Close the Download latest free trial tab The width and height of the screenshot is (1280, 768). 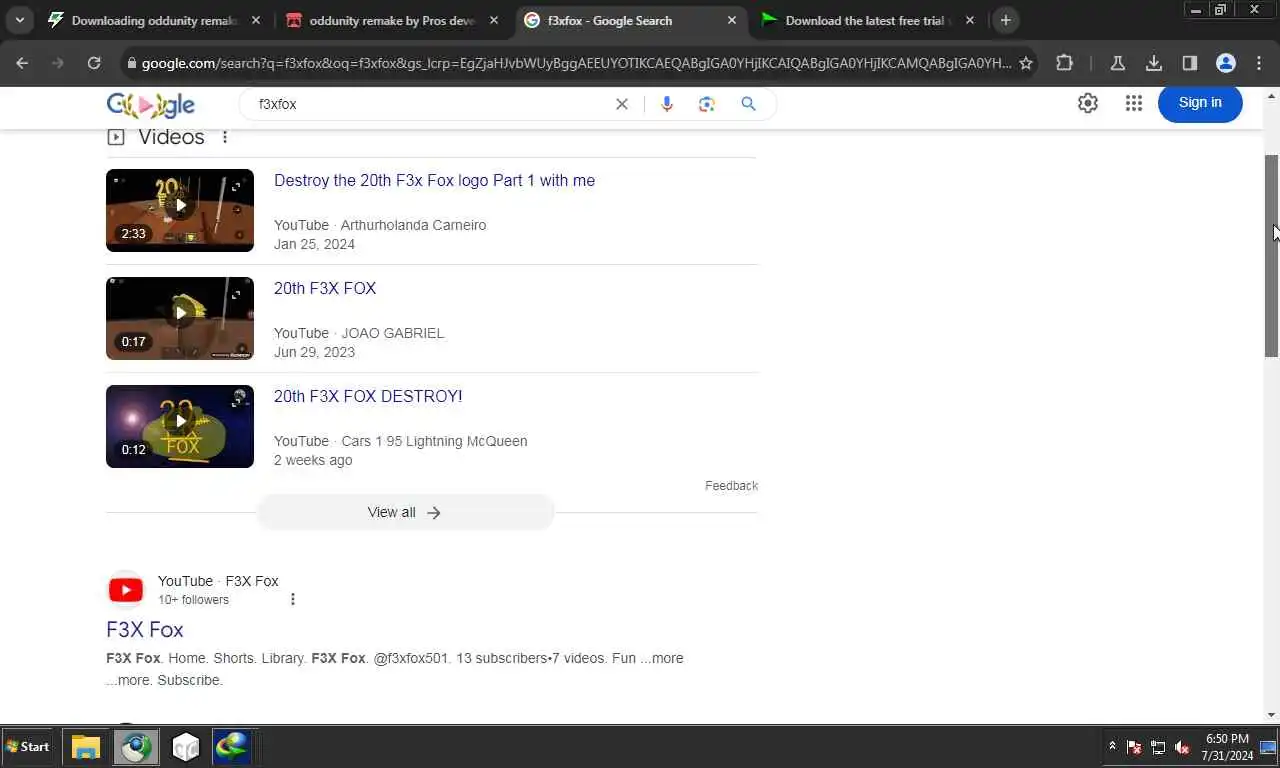[970, 20]
